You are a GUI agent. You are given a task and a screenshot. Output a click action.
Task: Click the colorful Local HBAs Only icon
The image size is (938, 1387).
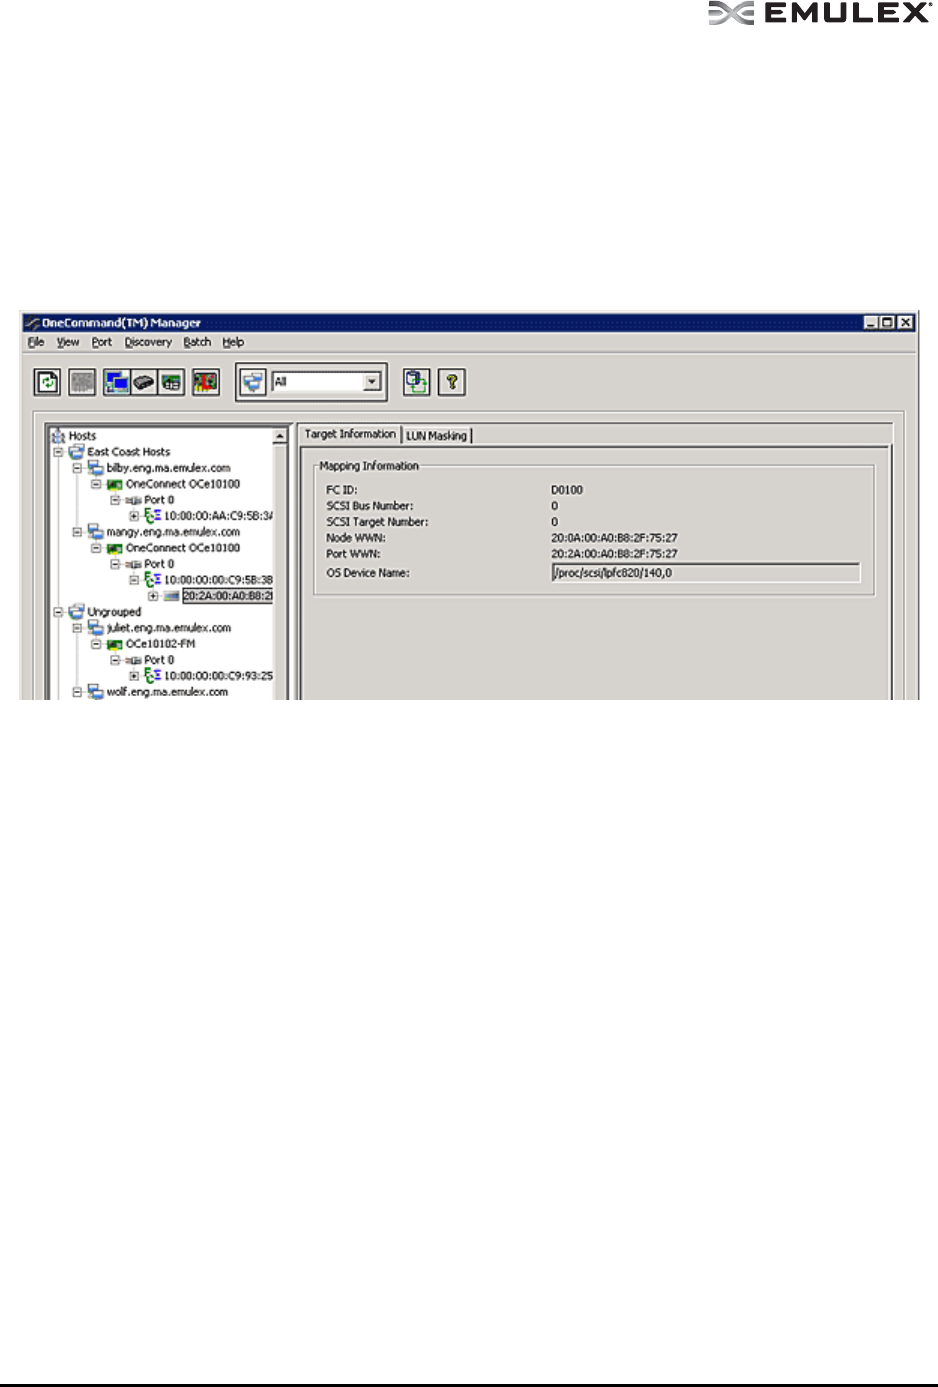click(206, 382)
